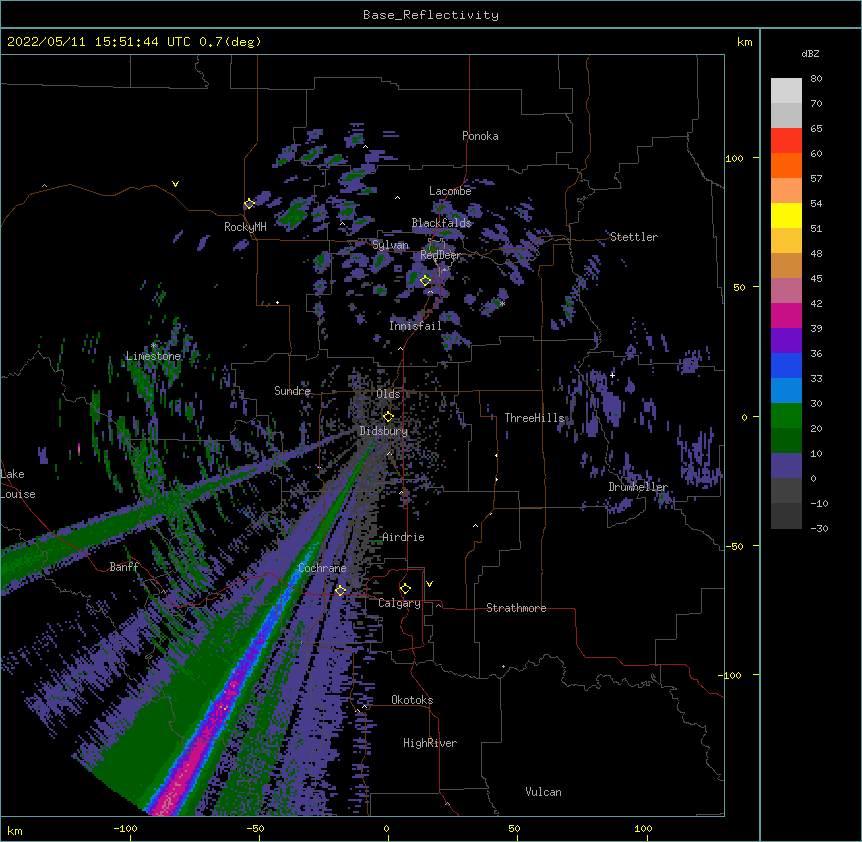Image resolution: width=862 pixels, height=842 pixels.
Task: Click the Stettler city label
Action: pyautogui.click(x=634, y=237)
